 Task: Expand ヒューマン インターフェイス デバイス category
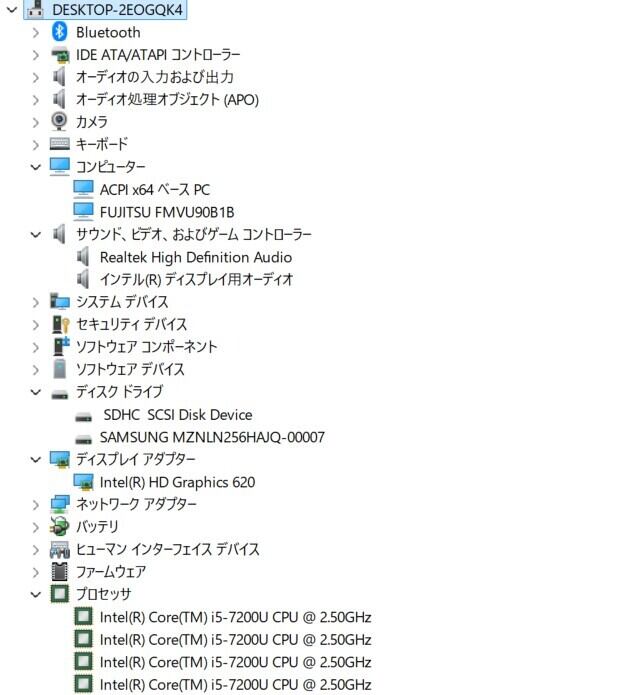point(36,550)
